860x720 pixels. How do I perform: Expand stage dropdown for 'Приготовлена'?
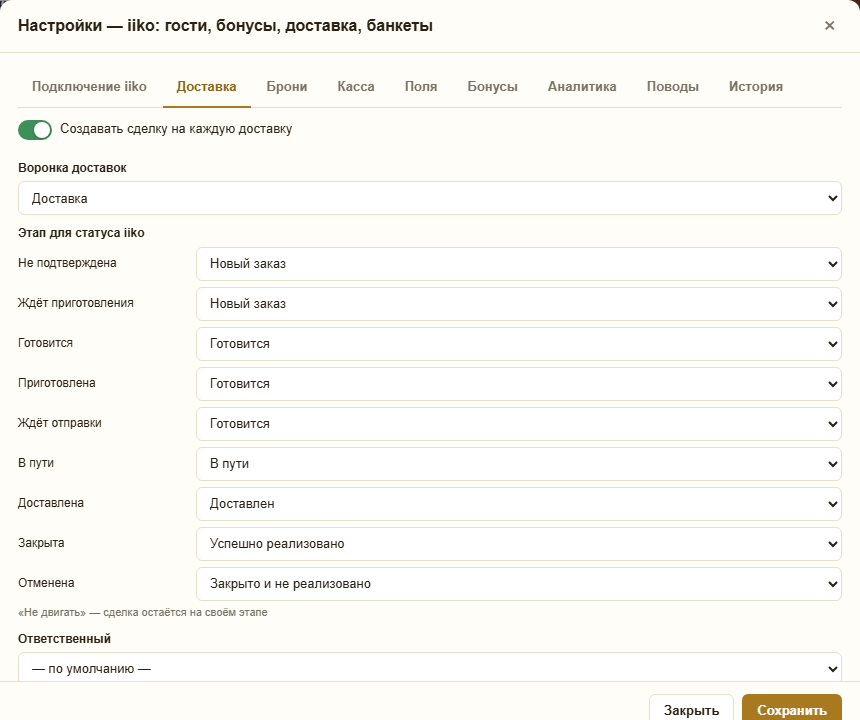(x=519, y=384)
